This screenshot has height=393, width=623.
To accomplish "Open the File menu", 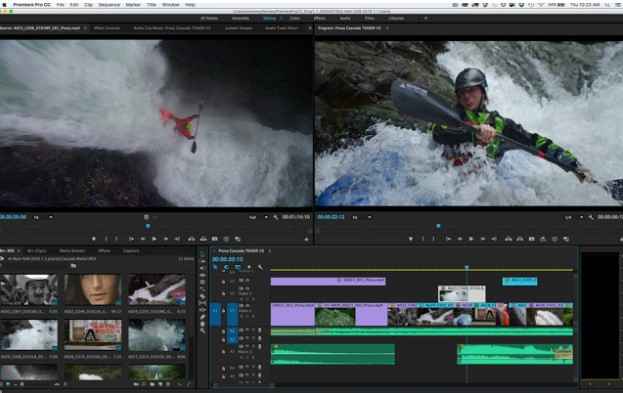I will (60, 4).
